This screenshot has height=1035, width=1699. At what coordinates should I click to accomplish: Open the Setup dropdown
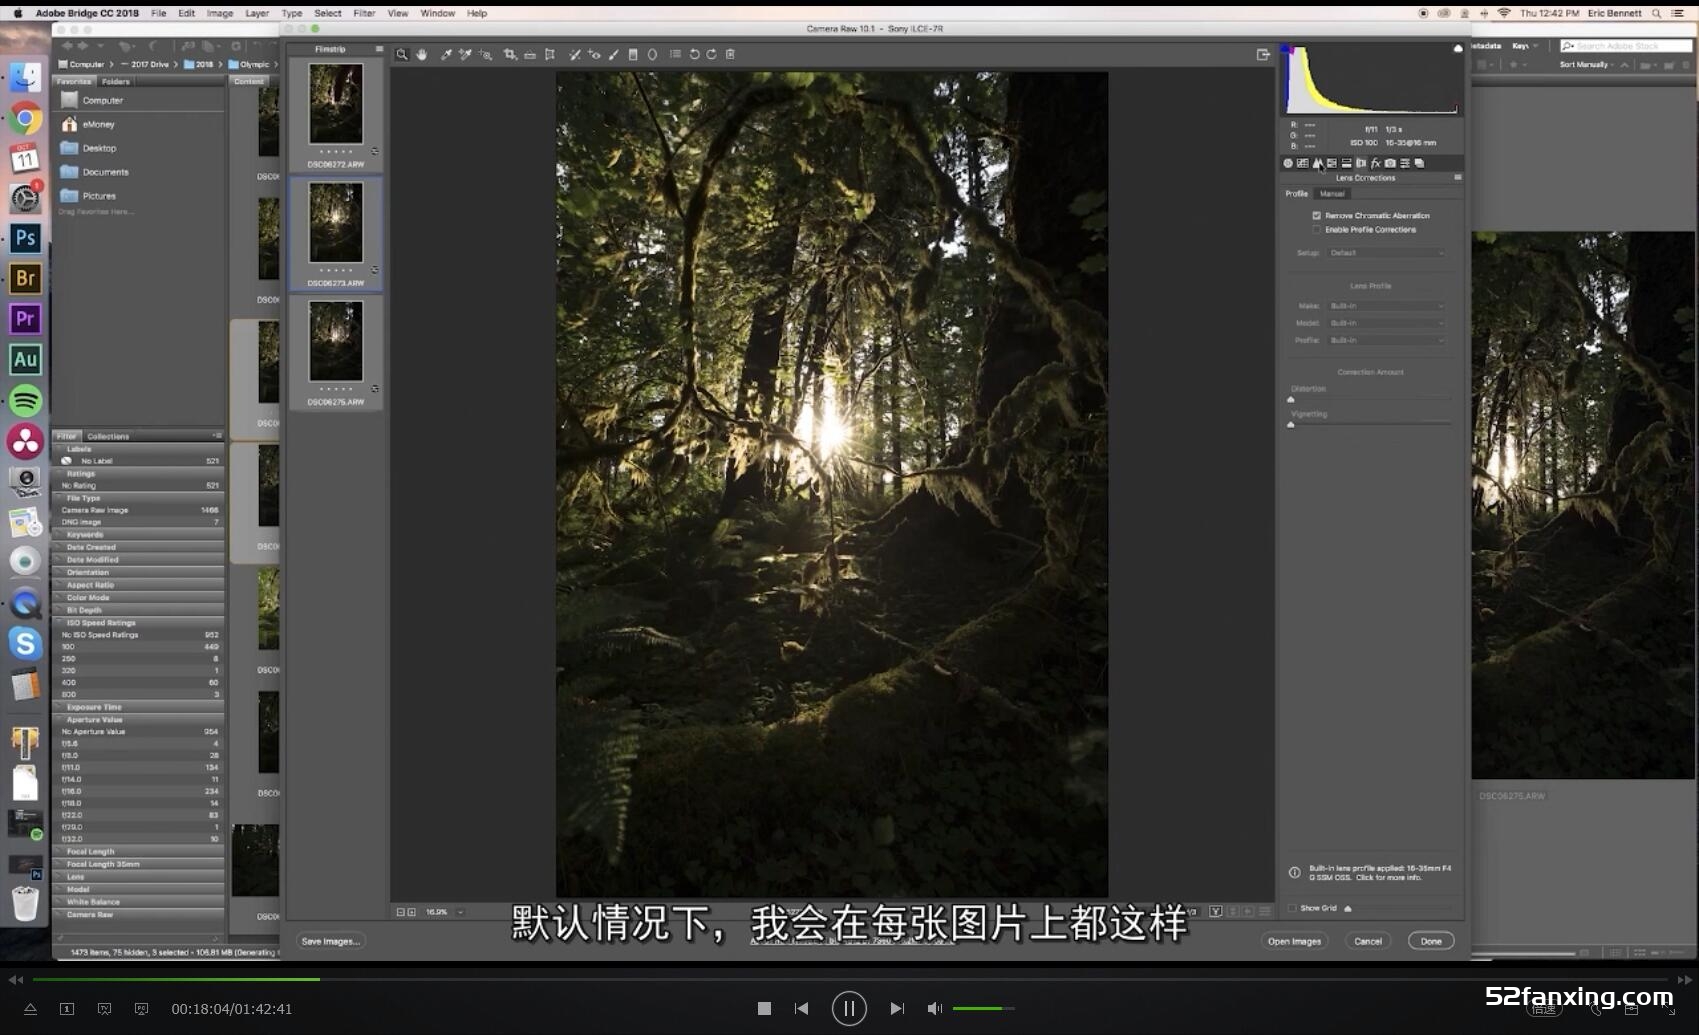1386,253
